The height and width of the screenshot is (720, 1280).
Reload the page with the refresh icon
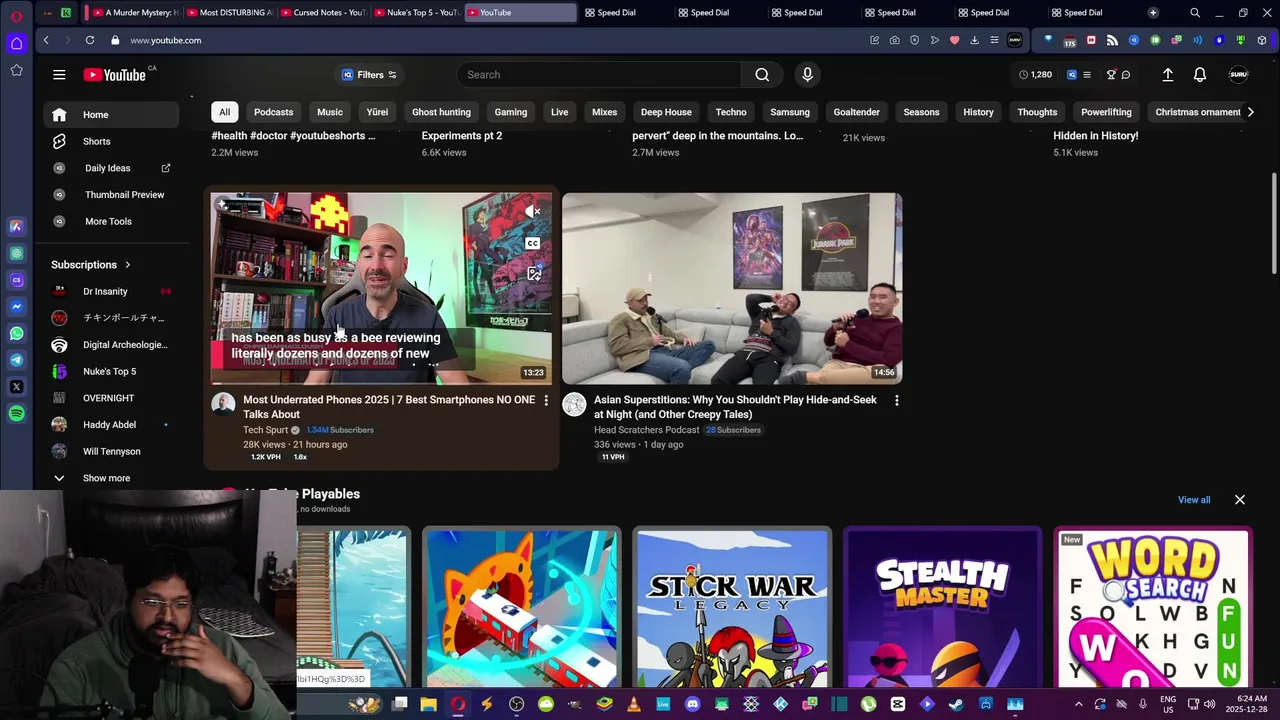(90, 40)
